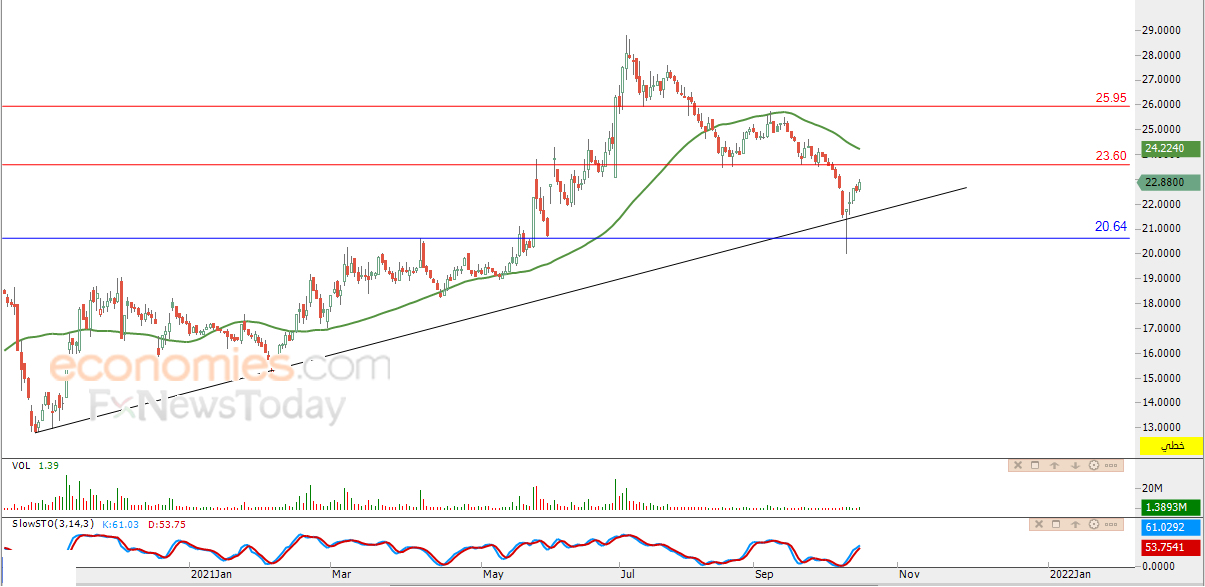Open VOL indicator settings gear
The width and height of the screenshot is (1205, 587).
[1094, 465]
